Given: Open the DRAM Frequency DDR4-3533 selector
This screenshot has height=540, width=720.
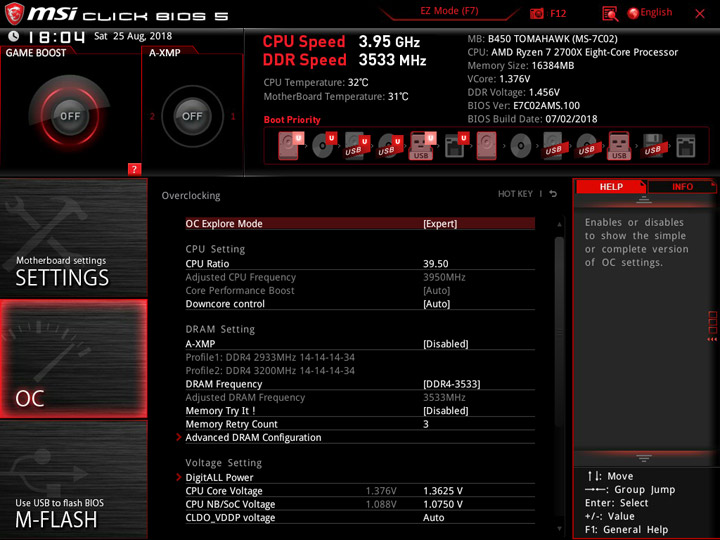Looking at the screenshot, I should point(451,384).
